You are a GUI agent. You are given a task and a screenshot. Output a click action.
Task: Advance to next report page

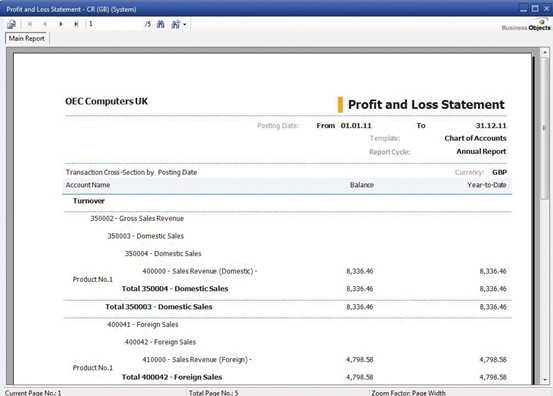[x=61, y=24]
